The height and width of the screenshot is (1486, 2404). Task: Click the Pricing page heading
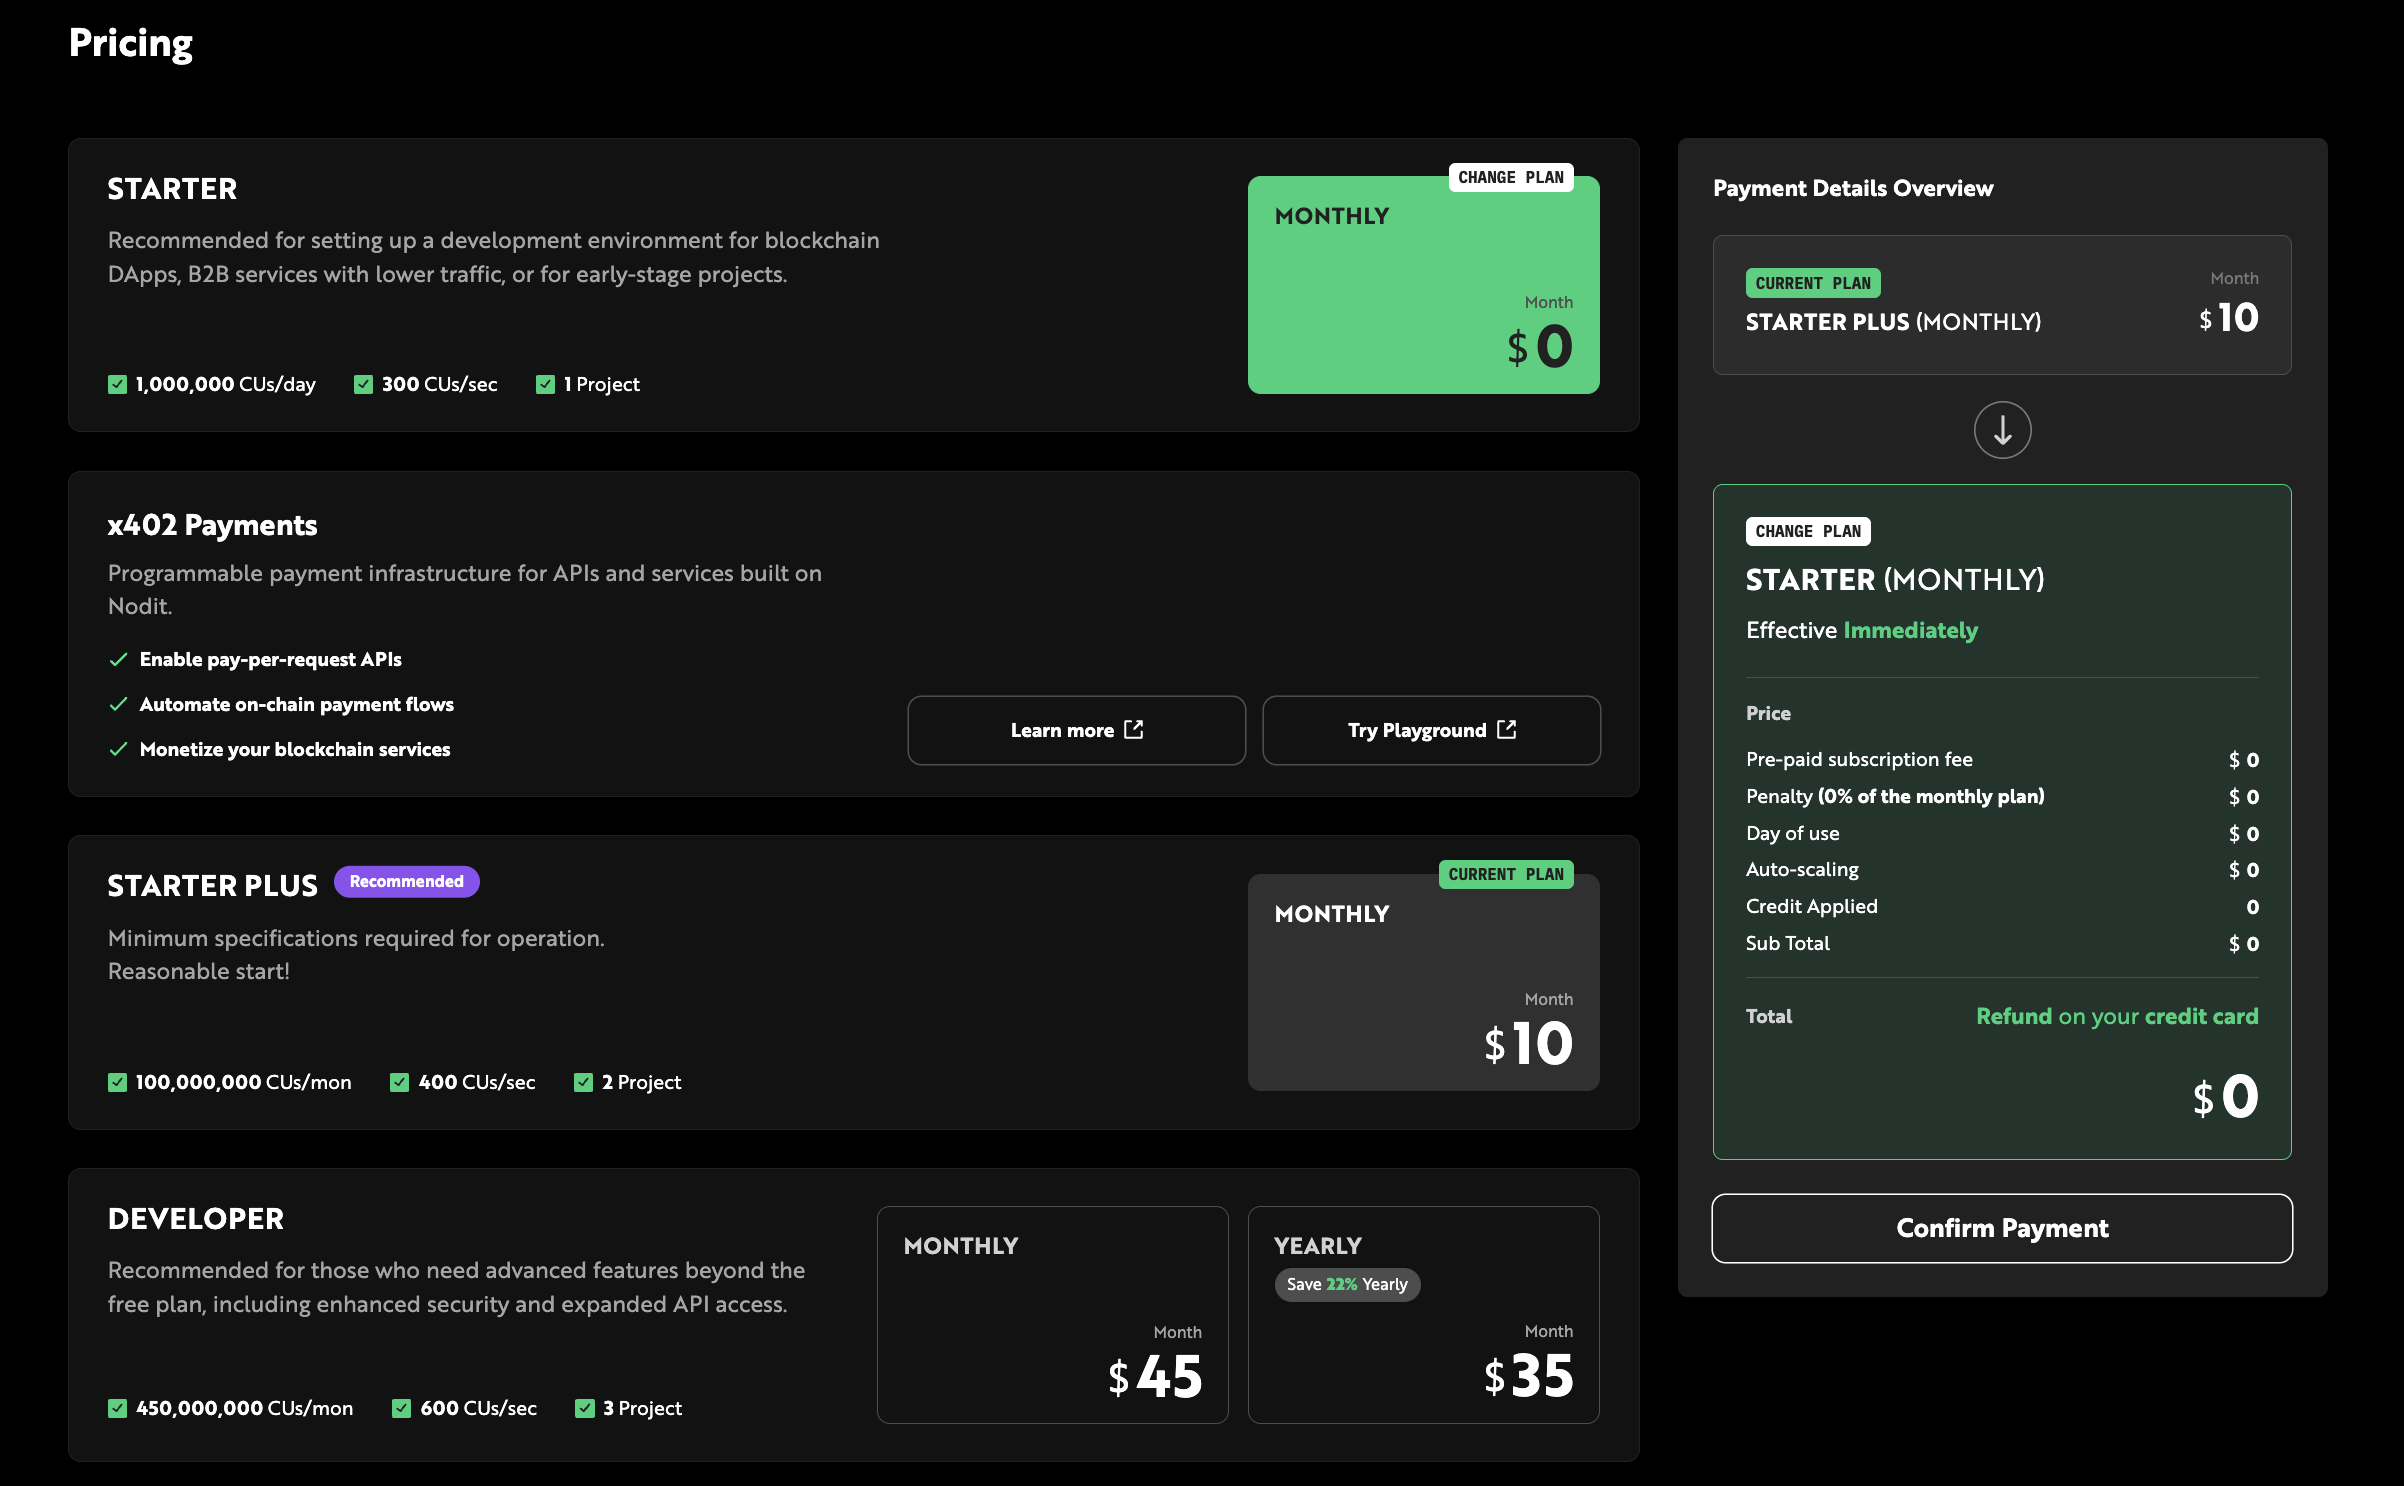coord(131,44)
